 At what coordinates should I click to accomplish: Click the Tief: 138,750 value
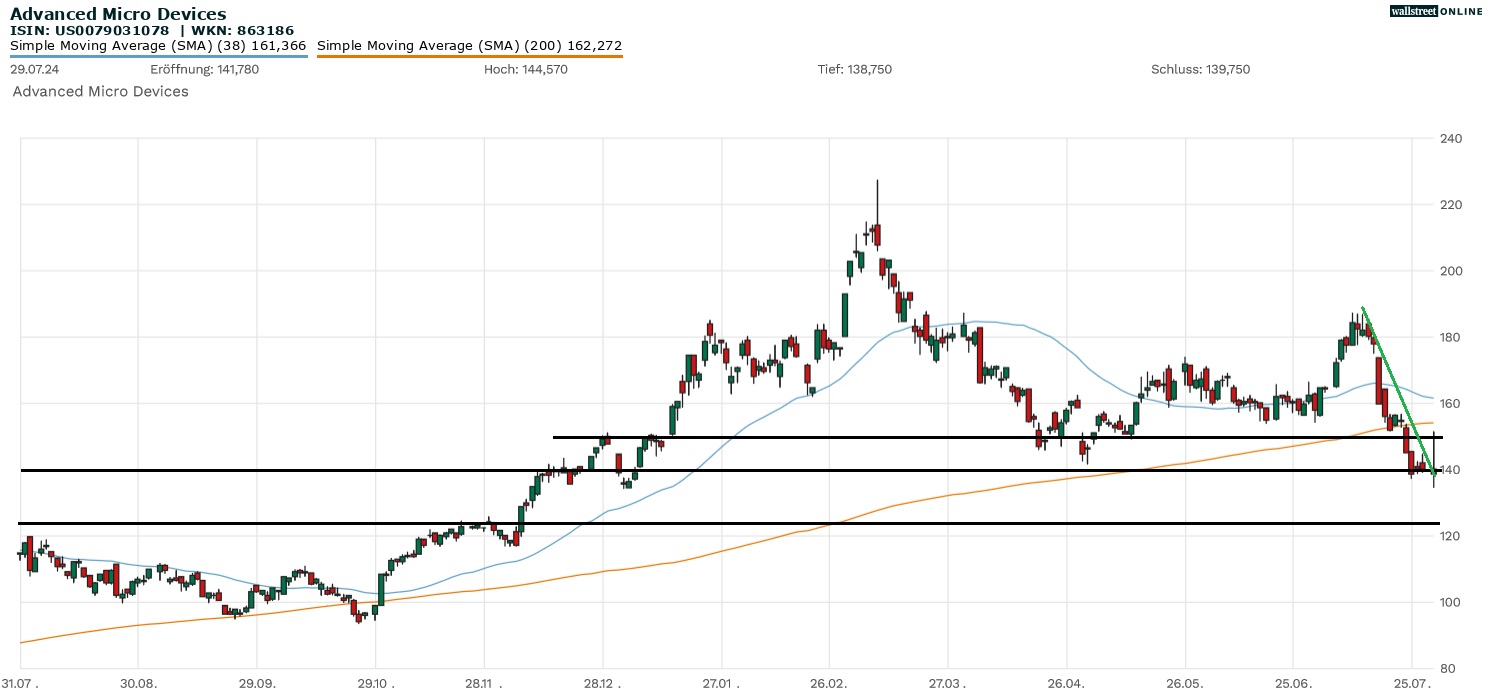point(855,70)
